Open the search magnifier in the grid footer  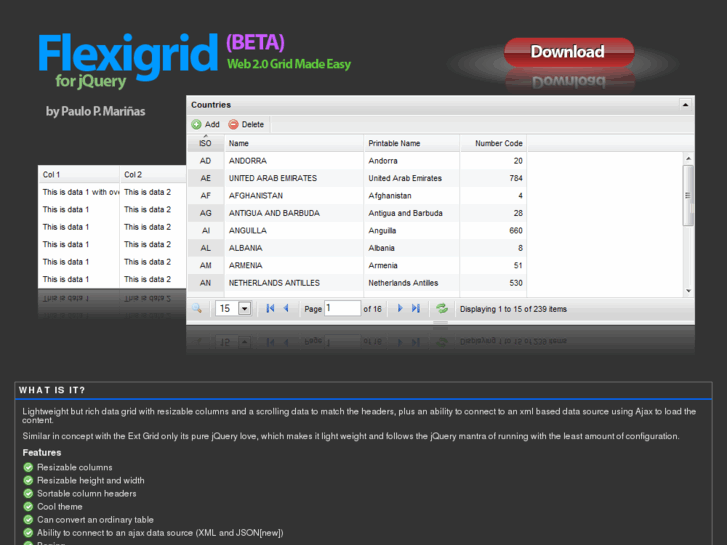(x=197, y=308)
